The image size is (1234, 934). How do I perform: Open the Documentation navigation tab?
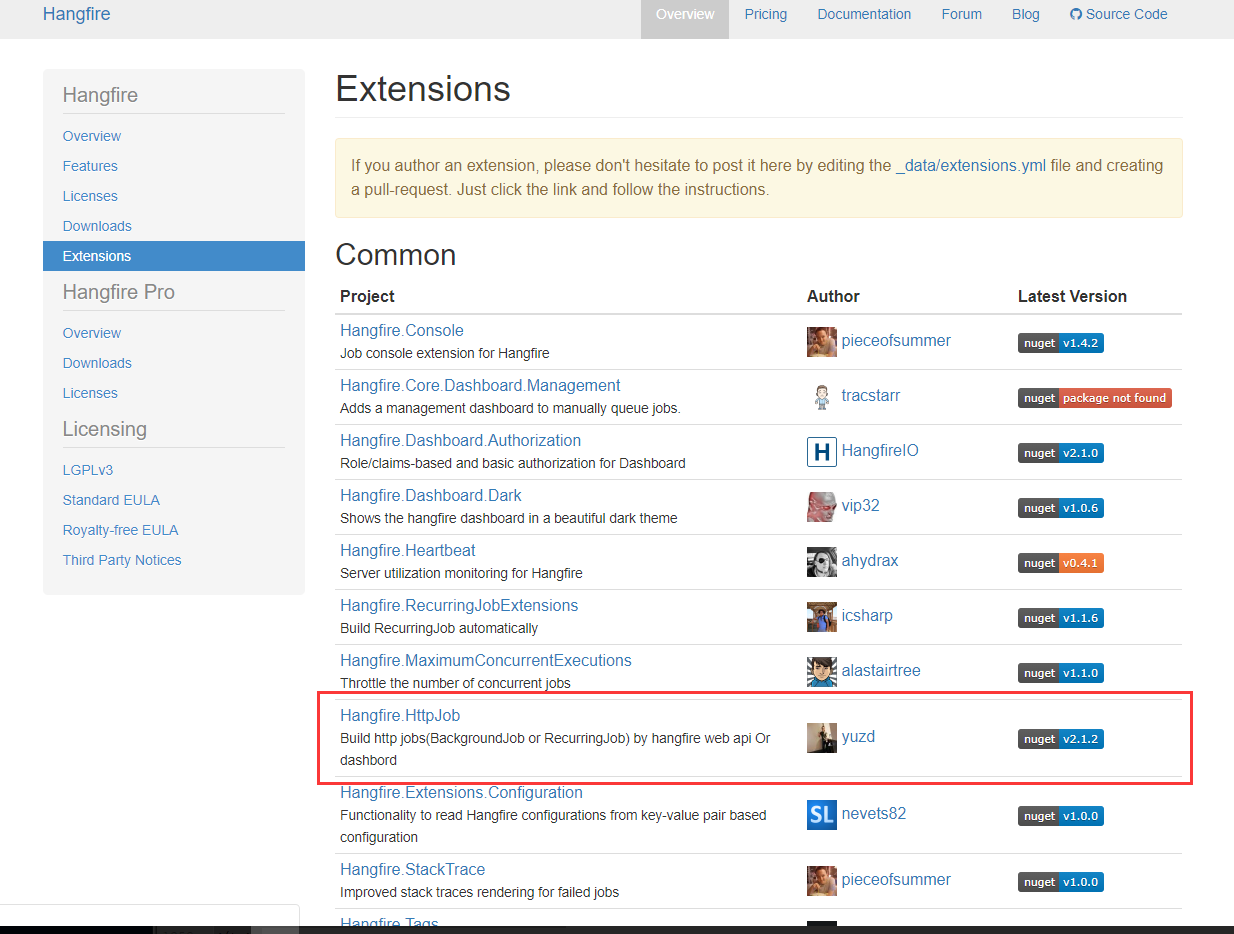[x=864, y=14]
